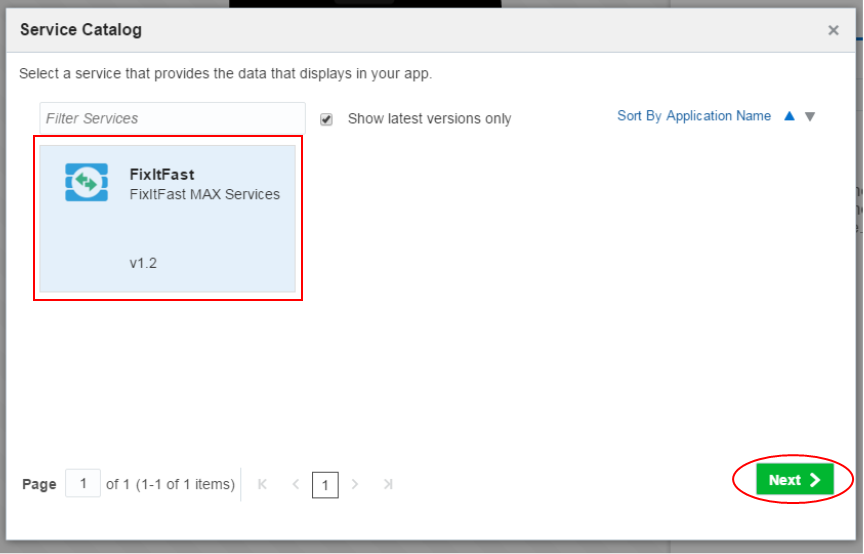Click the '1-1 of 1 items' page count text
Viewport: 864px width, 554px height.
click(170, 484)
